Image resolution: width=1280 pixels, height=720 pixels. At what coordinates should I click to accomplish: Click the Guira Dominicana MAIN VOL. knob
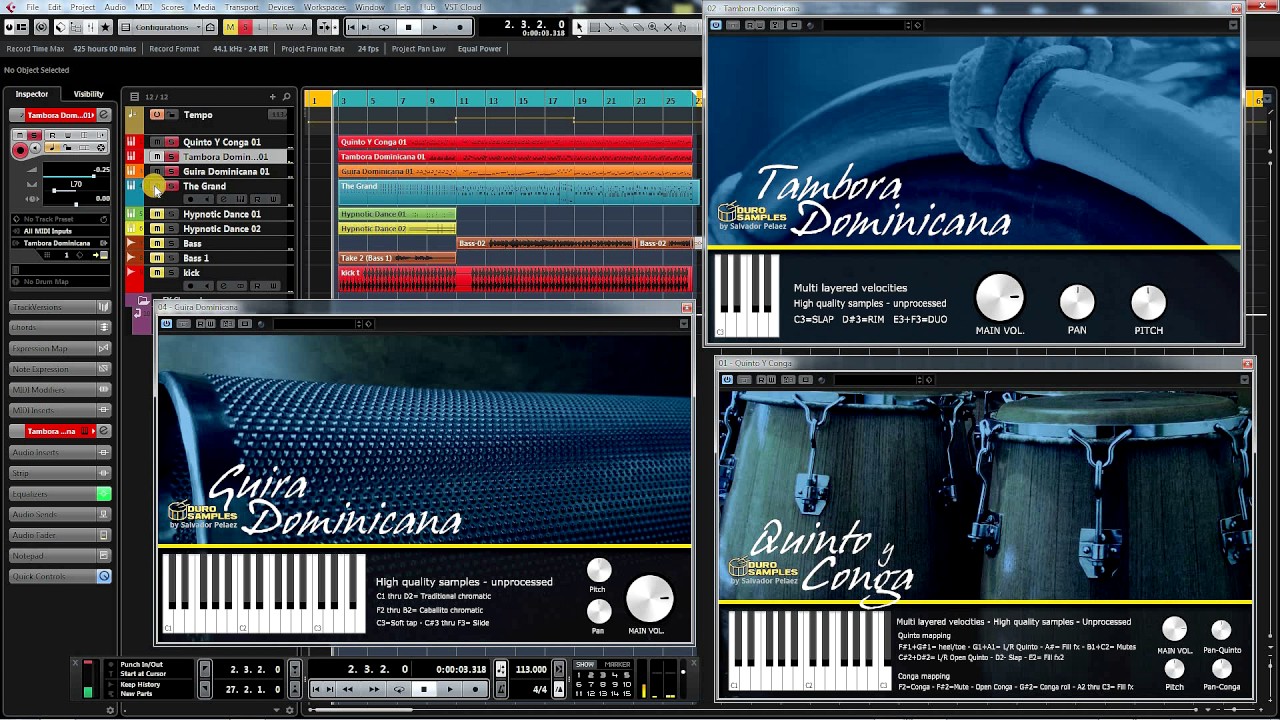649,598
